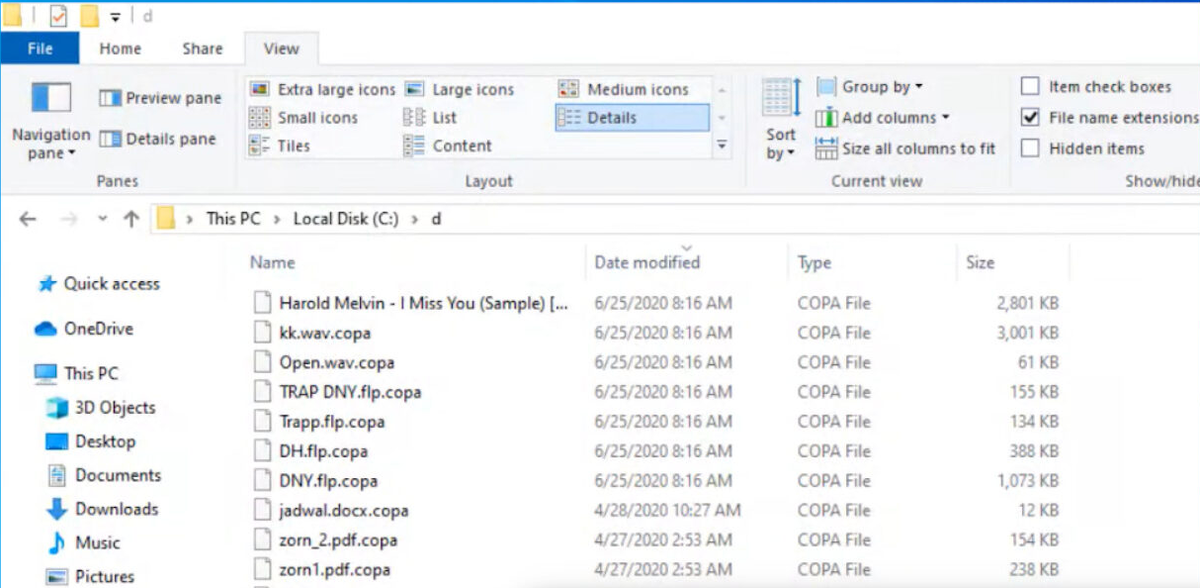This screenshot has width=1200, height=588.
Task: Click the Forward navigation arrow
Action: [x=68, y=219]
